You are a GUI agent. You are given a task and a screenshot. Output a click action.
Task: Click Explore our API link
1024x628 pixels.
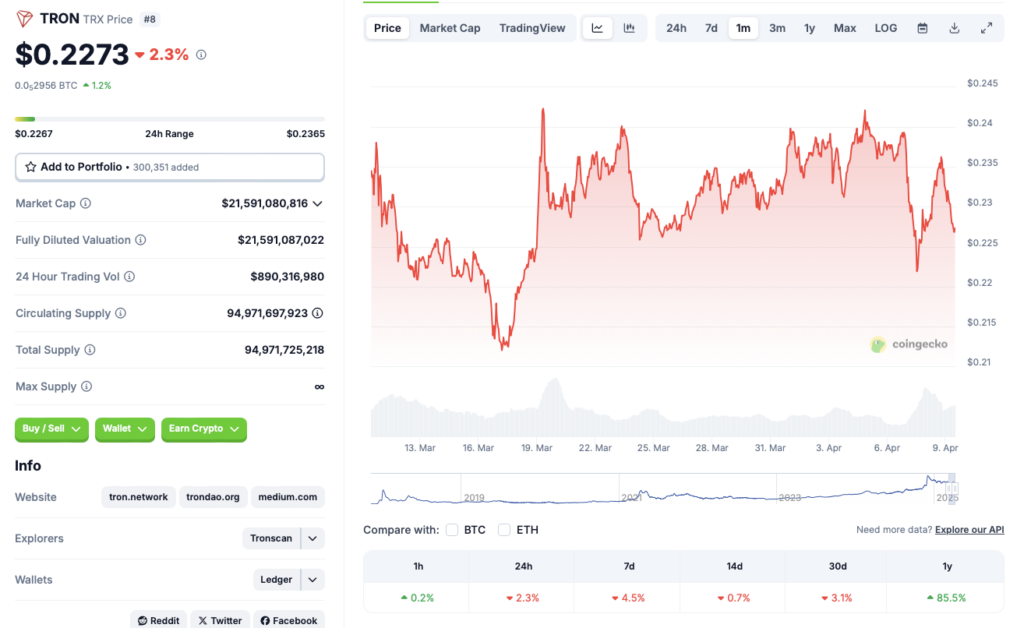pos(969,529)
